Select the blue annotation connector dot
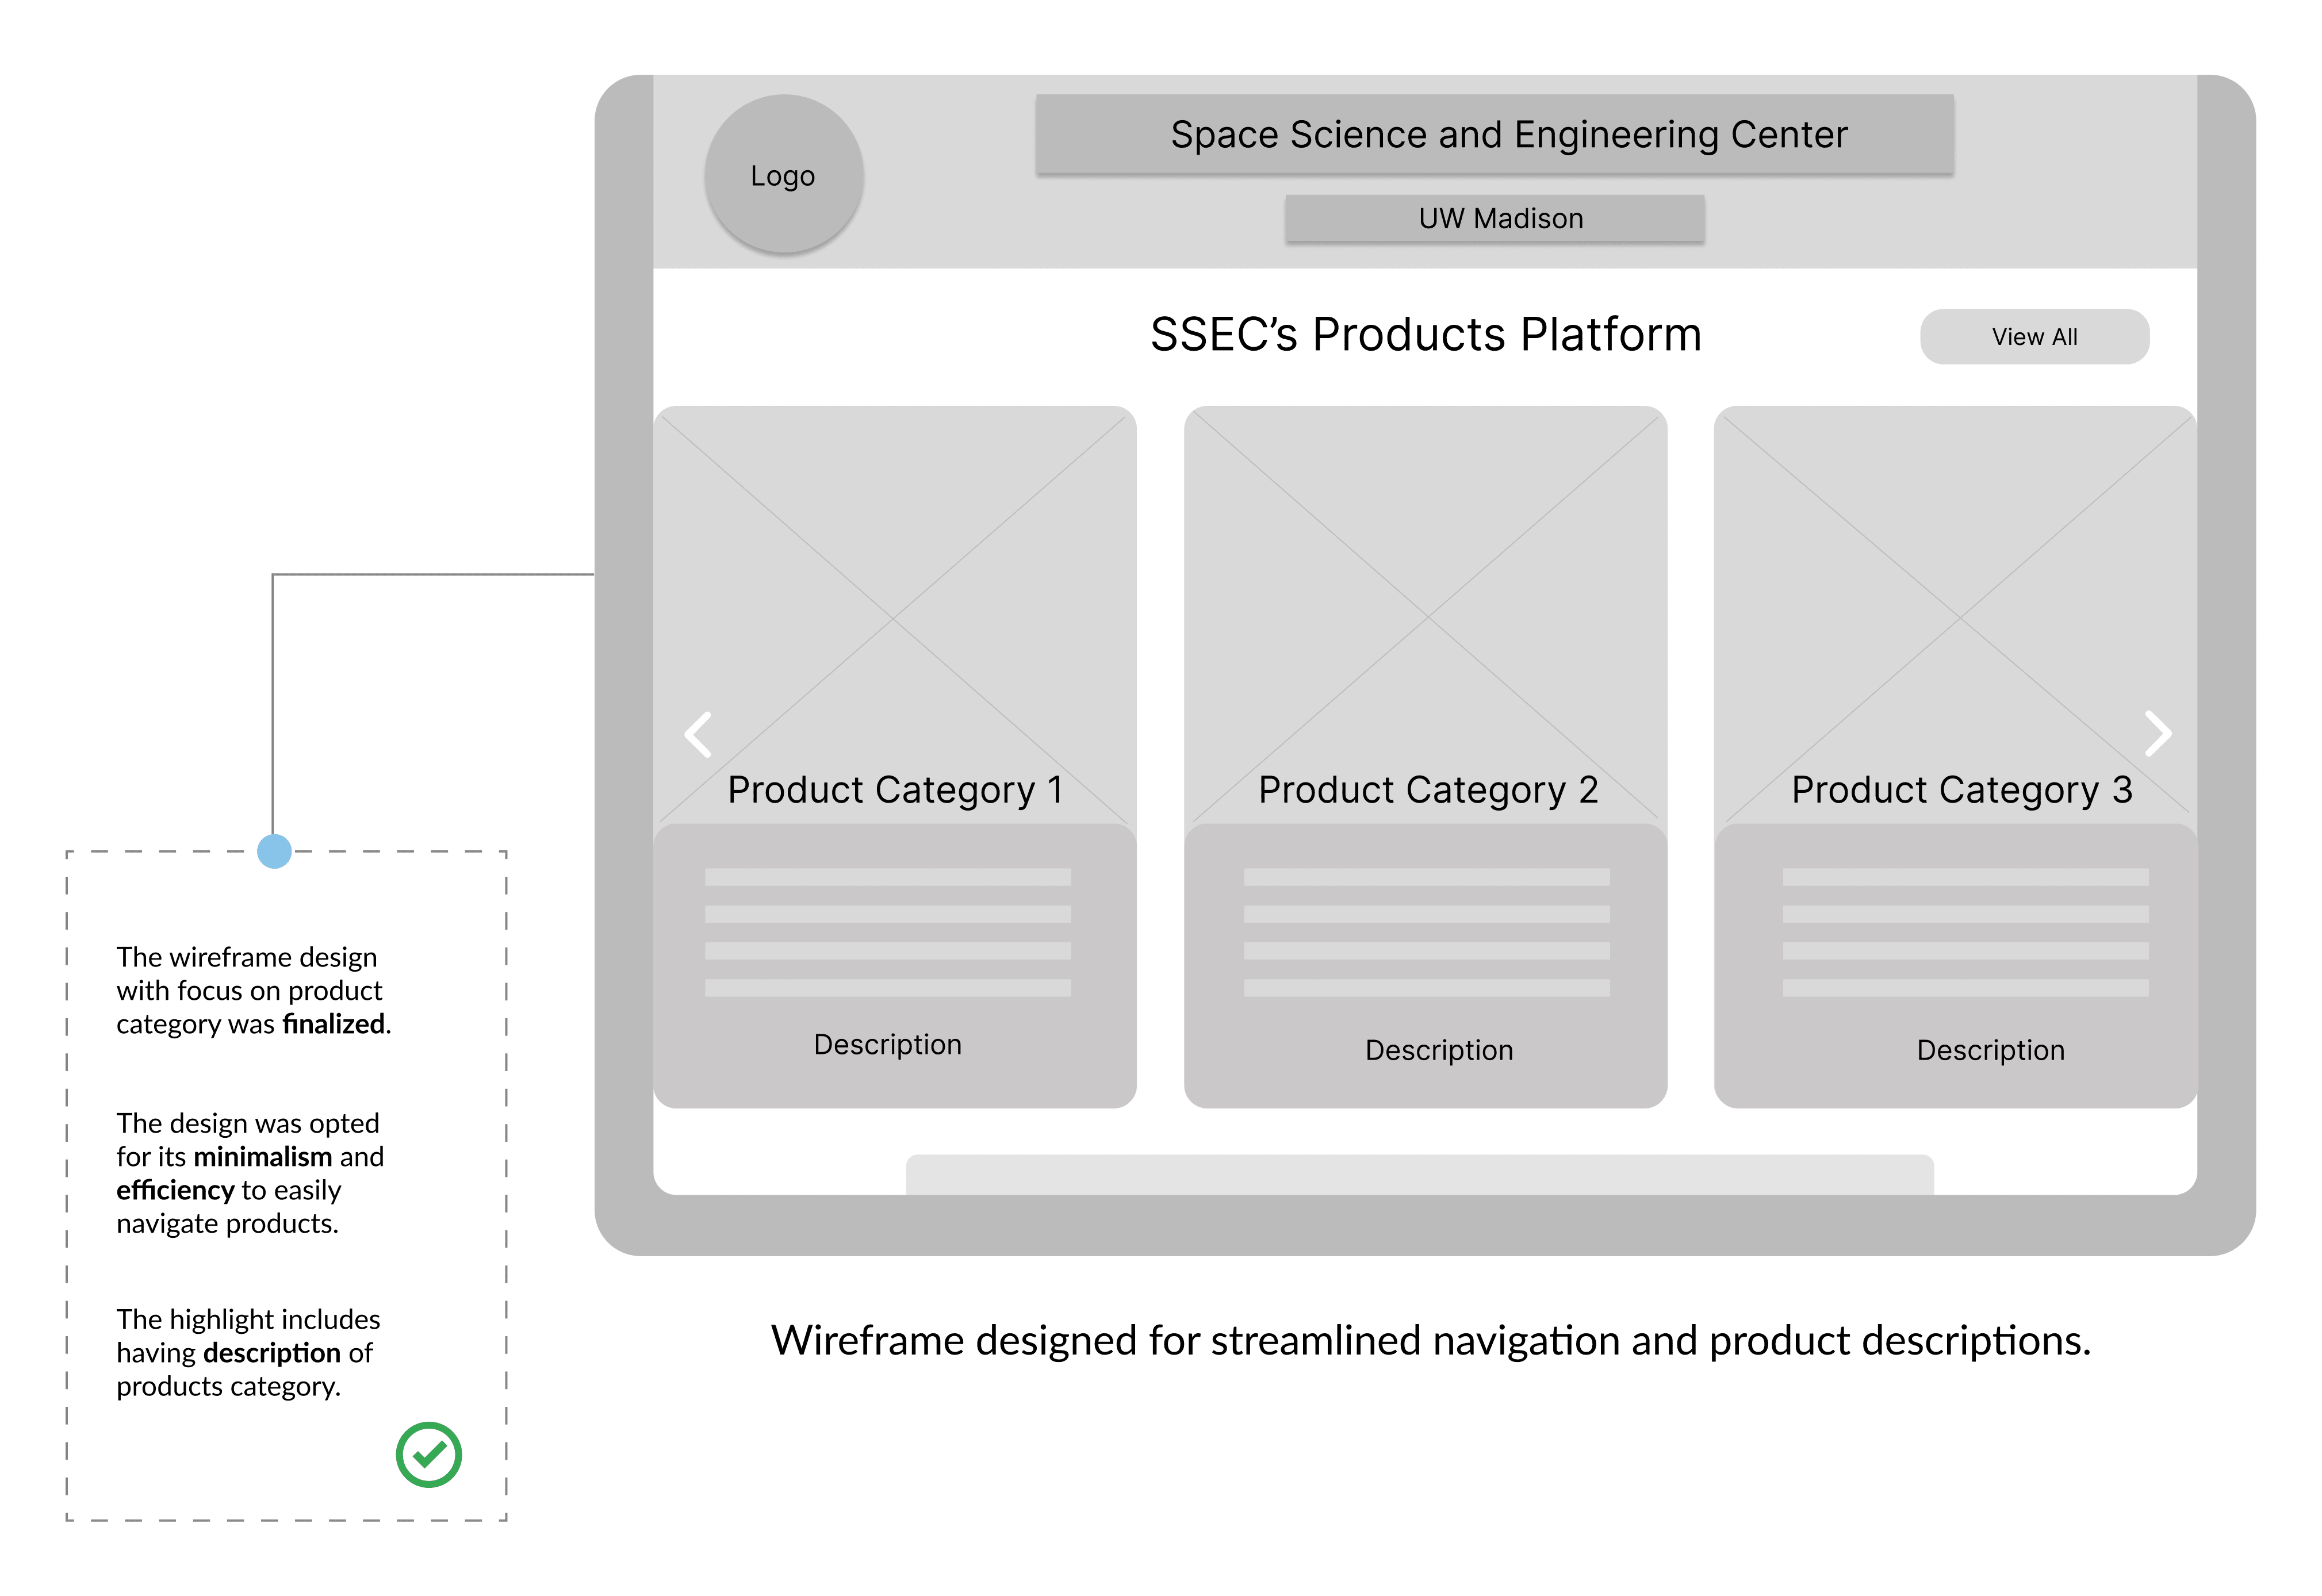 (x=274, y=852)
